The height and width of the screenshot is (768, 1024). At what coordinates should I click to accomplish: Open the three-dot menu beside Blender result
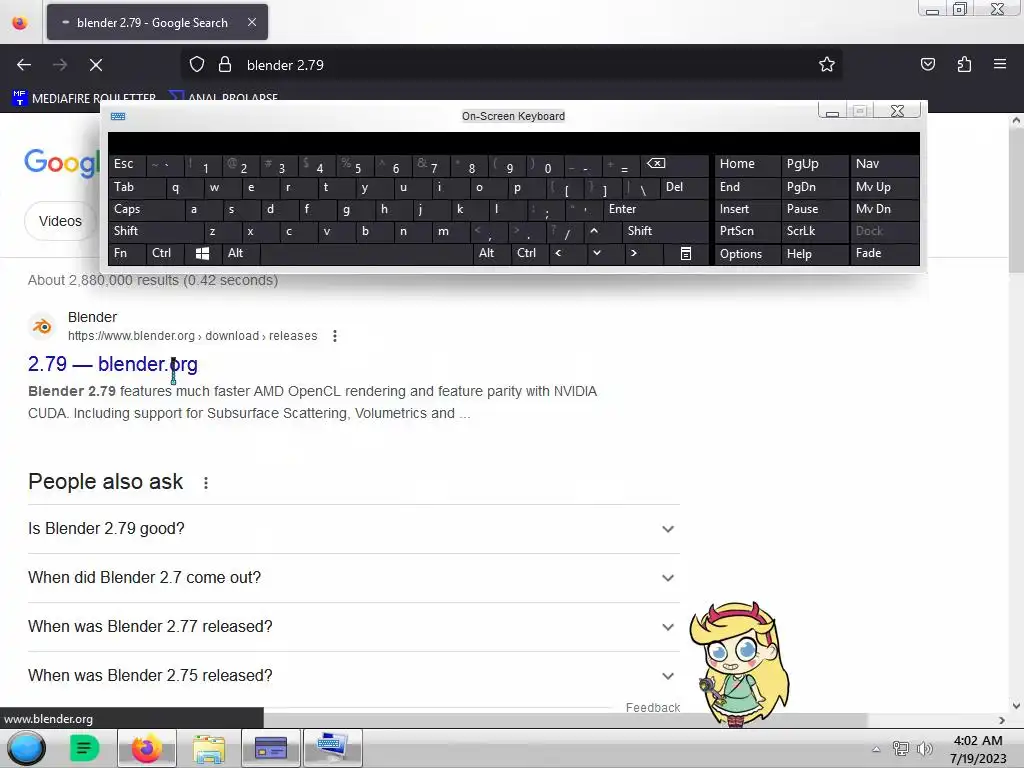click(x=335, y=336)
